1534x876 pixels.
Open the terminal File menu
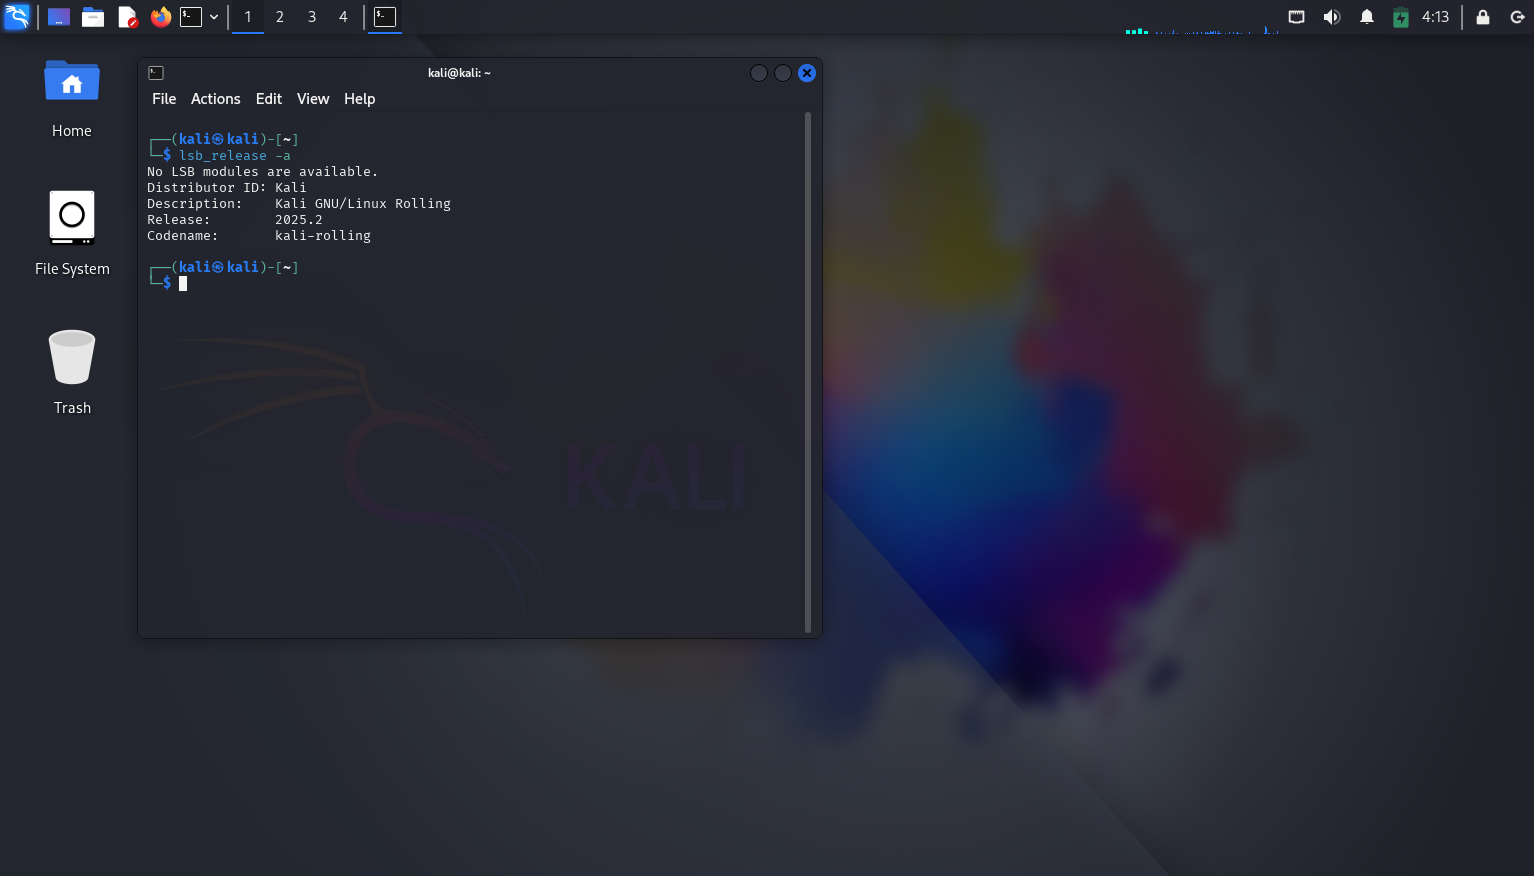coord(164,99)
